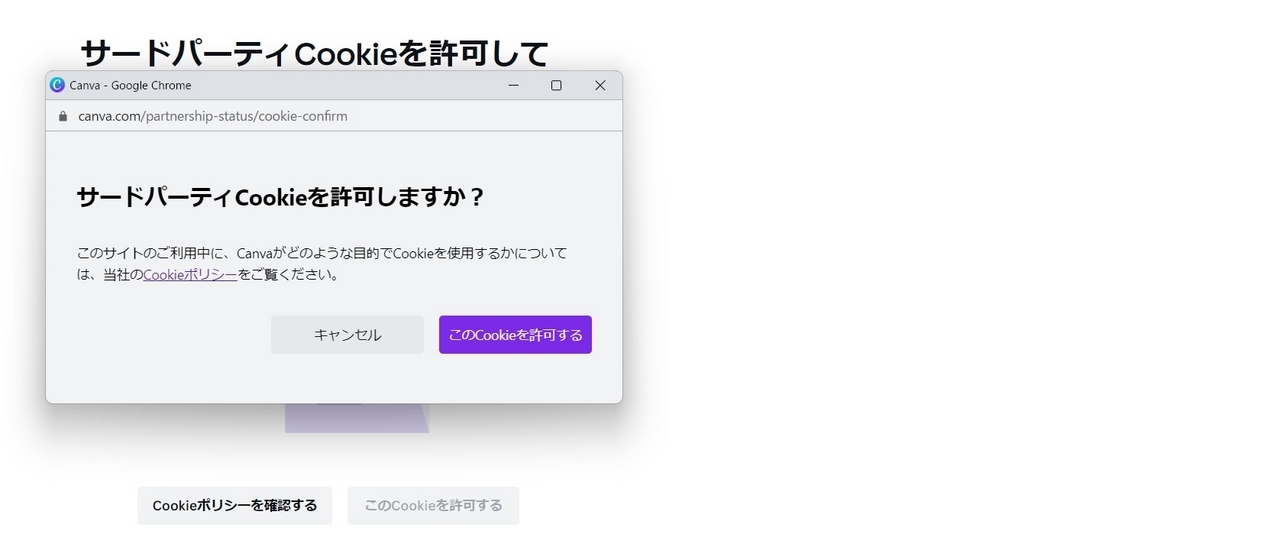Click the キャンセル button
Screen dimensions: 1280x544
point(347,335)
